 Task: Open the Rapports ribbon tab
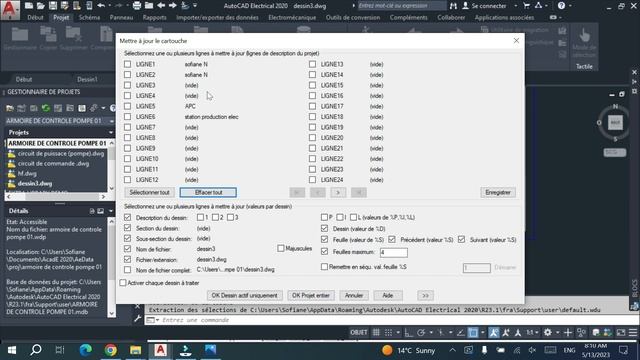coord(154,18)
